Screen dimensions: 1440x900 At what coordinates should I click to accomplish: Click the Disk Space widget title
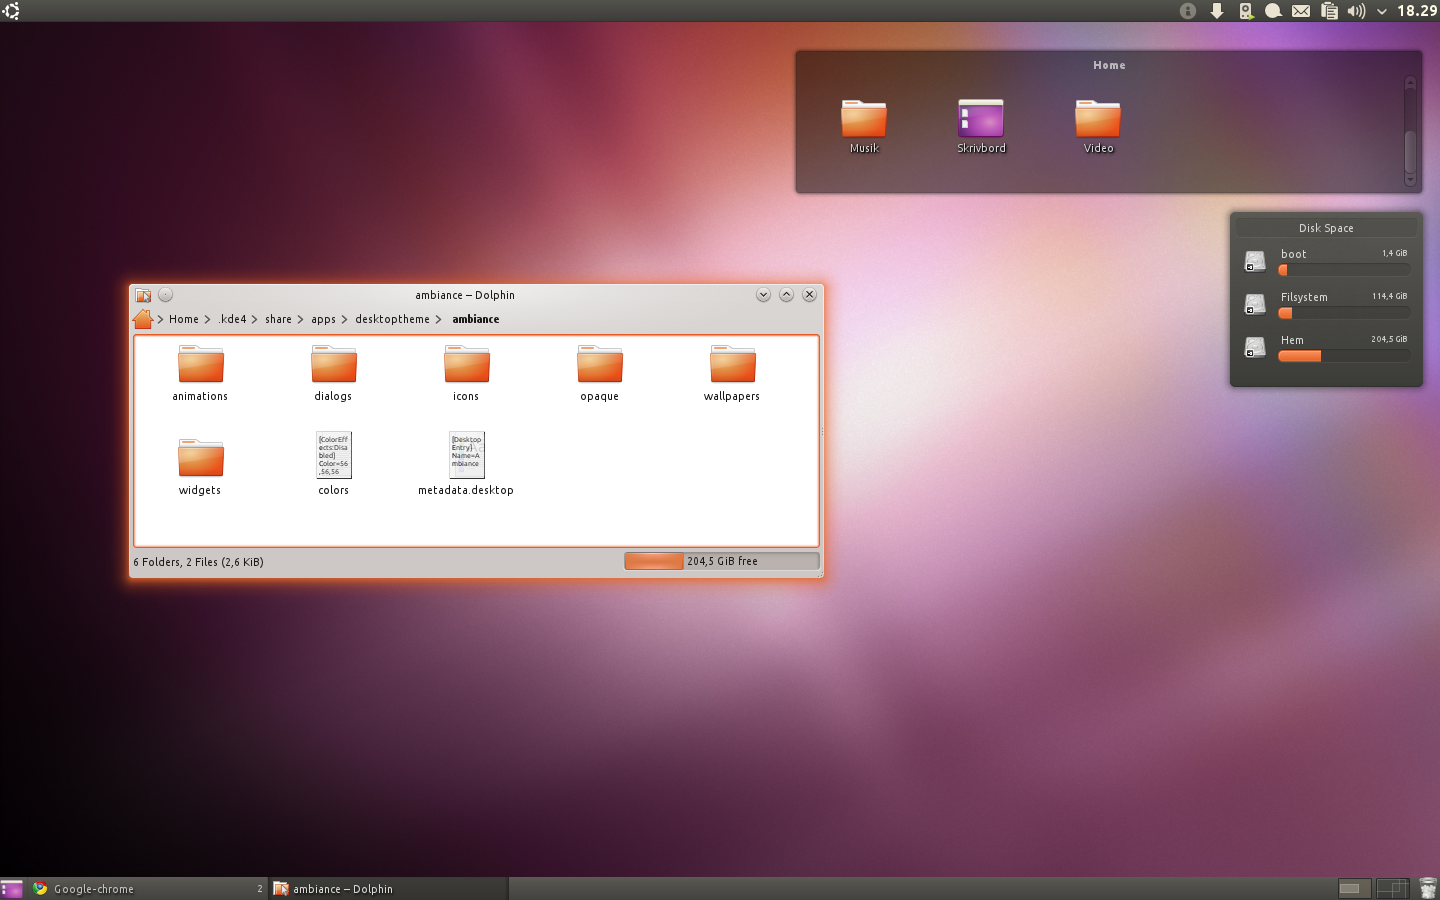coord(1326,228)
